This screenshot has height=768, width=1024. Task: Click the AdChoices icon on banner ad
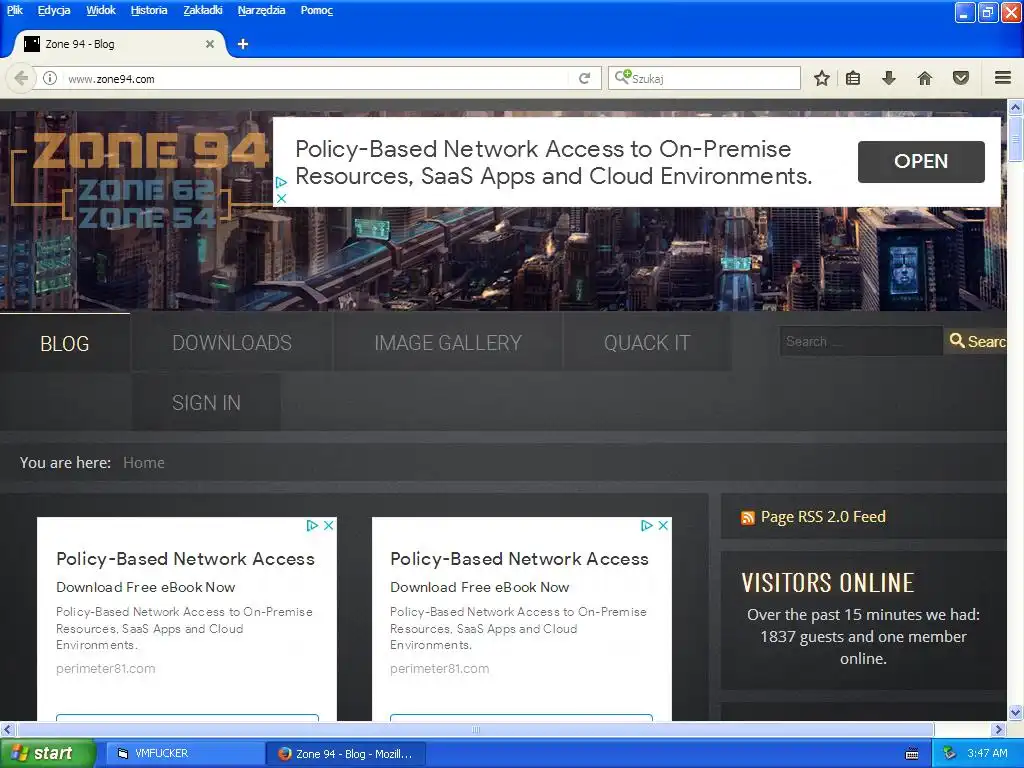(281, 182)
